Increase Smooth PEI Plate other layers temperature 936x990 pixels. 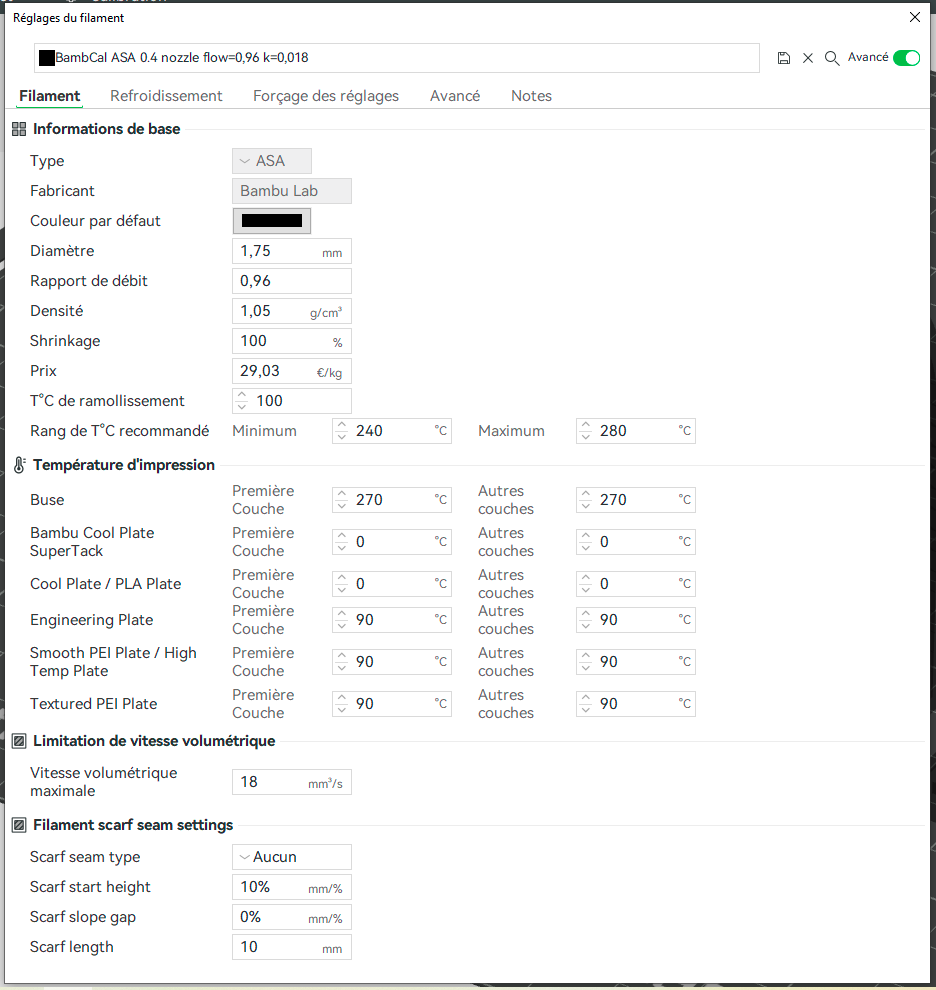pyautogui.click(x=585, y=656)
